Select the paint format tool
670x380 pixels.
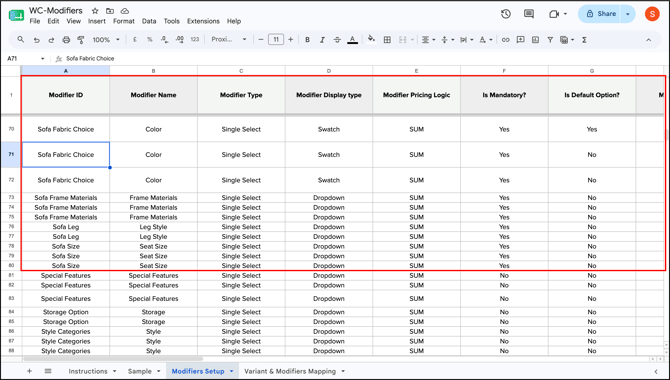pyautogui.click(x=80, y=40)
